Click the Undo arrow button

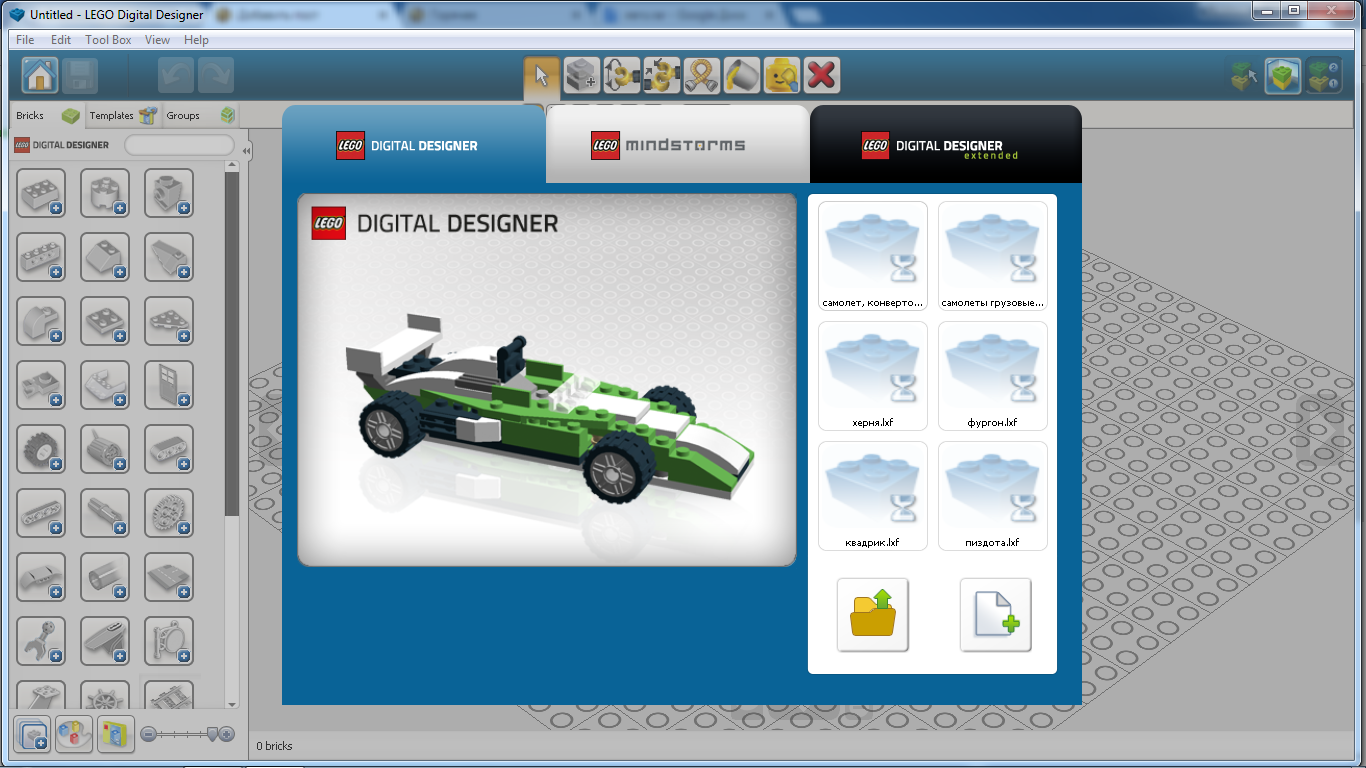[x=176, y=75]
